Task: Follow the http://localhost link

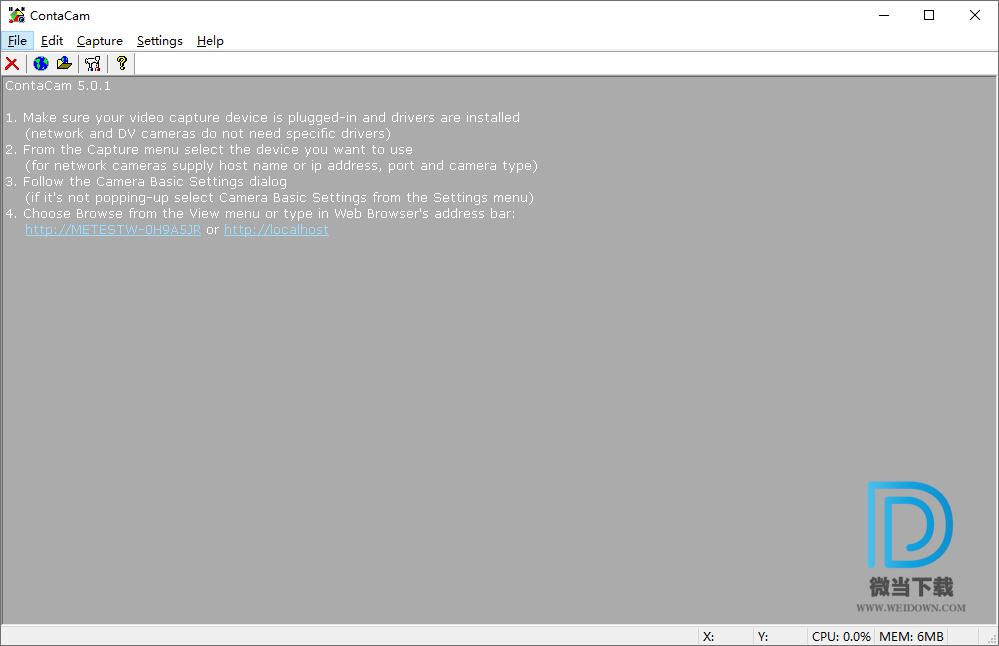Action: [x=276, y=230]
